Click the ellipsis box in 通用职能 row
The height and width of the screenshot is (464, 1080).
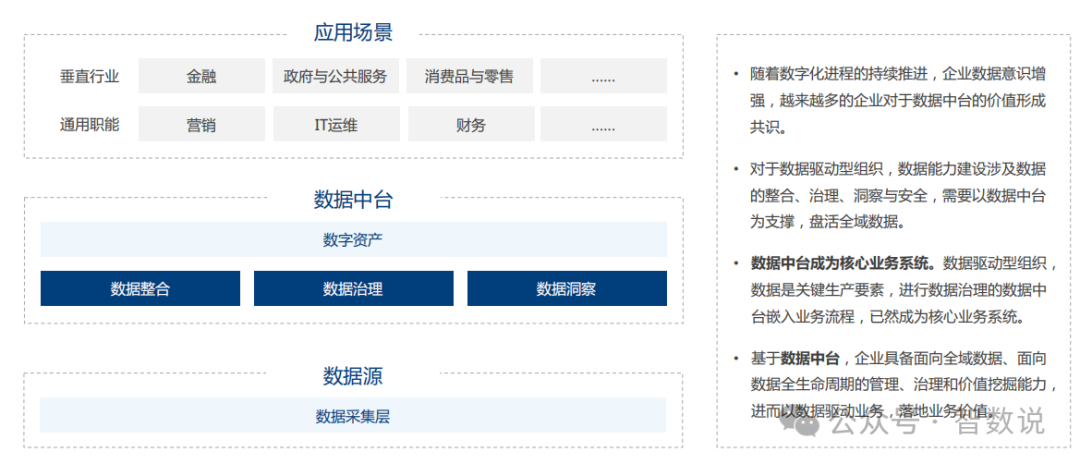tap(603, 125)
